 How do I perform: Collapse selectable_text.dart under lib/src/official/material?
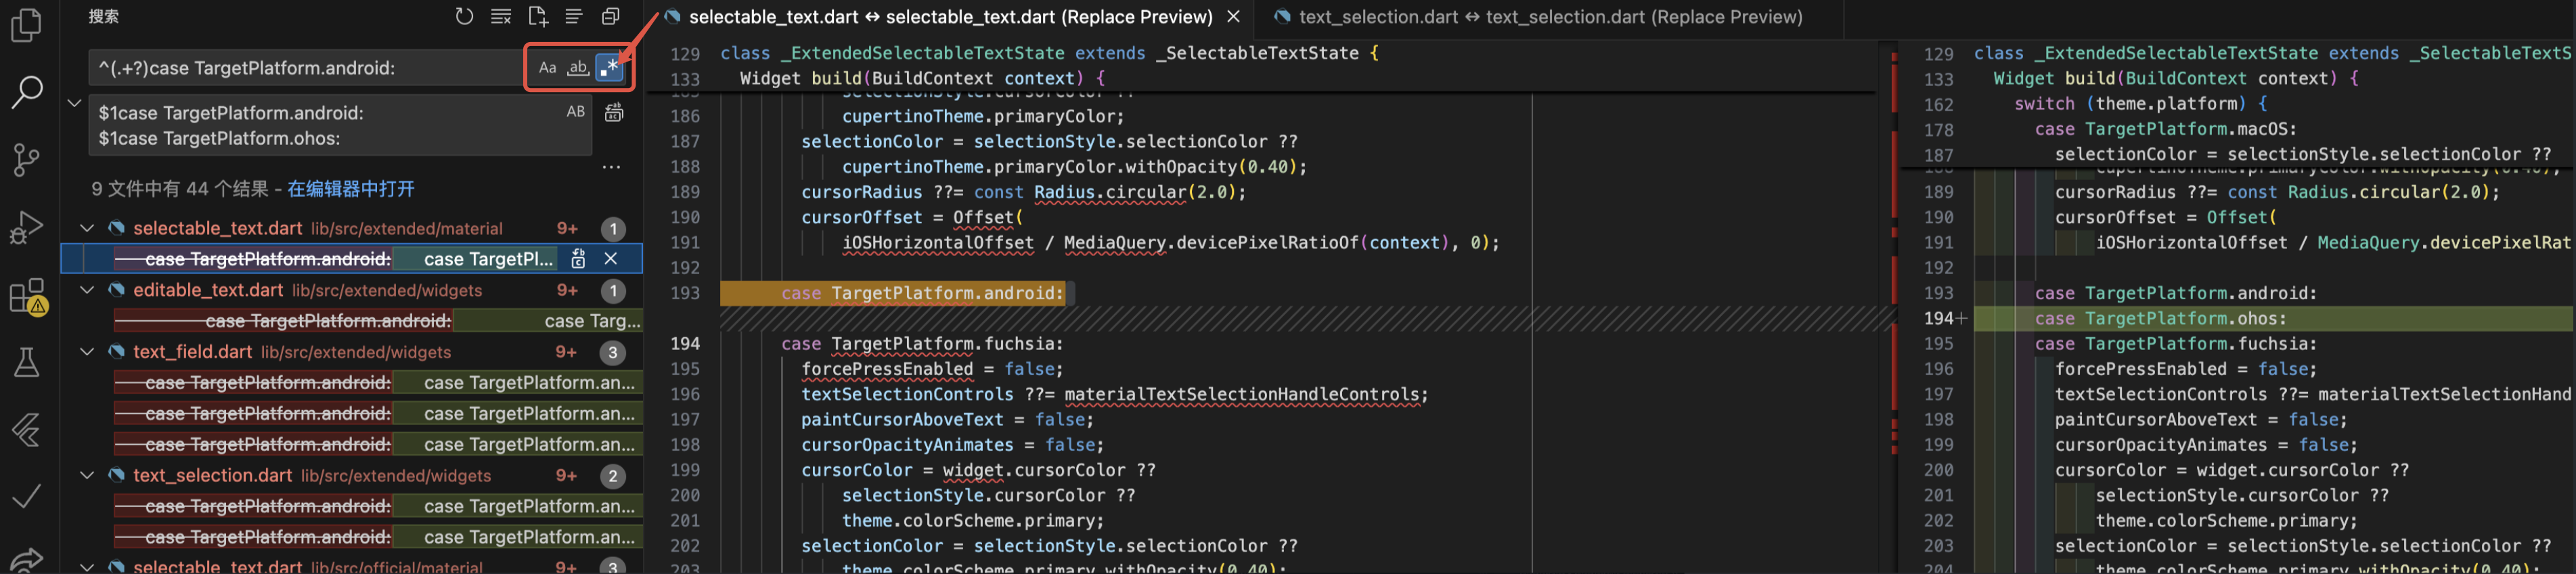(87, 567)
